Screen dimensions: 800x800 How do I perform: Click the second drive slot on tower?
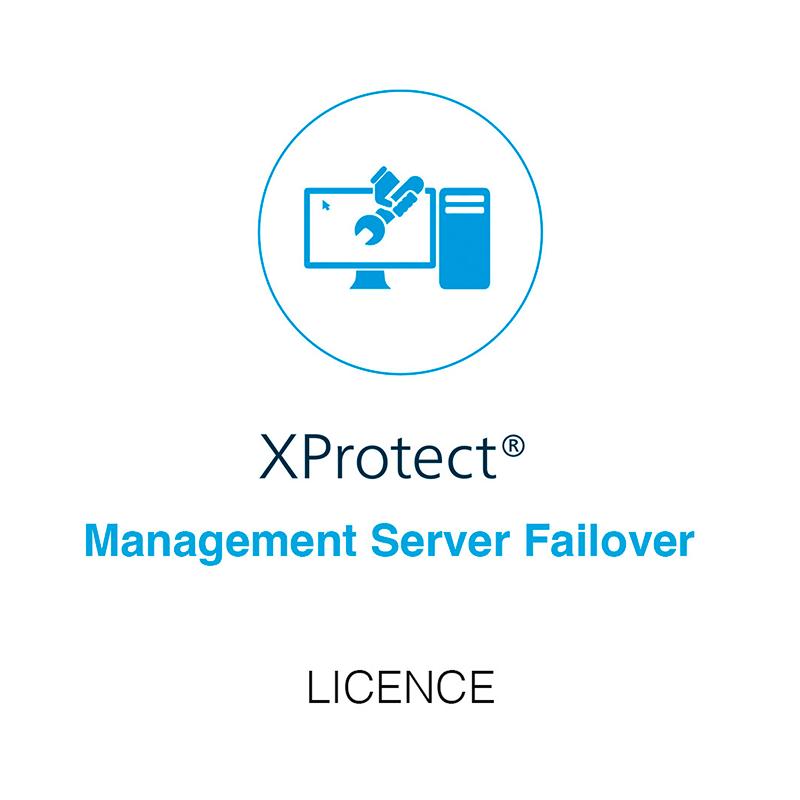(x=464, y=210)
